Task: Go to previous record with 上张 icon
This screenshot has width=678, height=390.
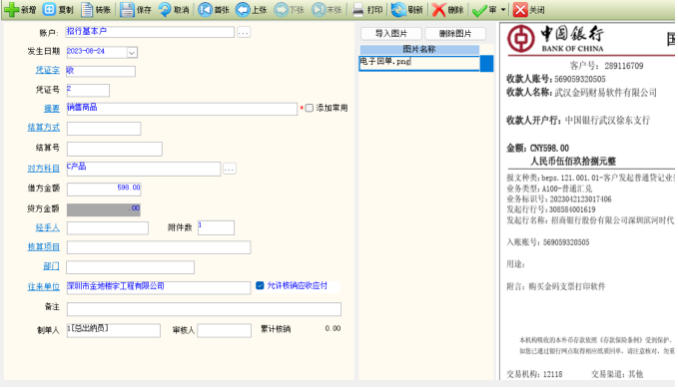Action: click(x=243, y=10)
